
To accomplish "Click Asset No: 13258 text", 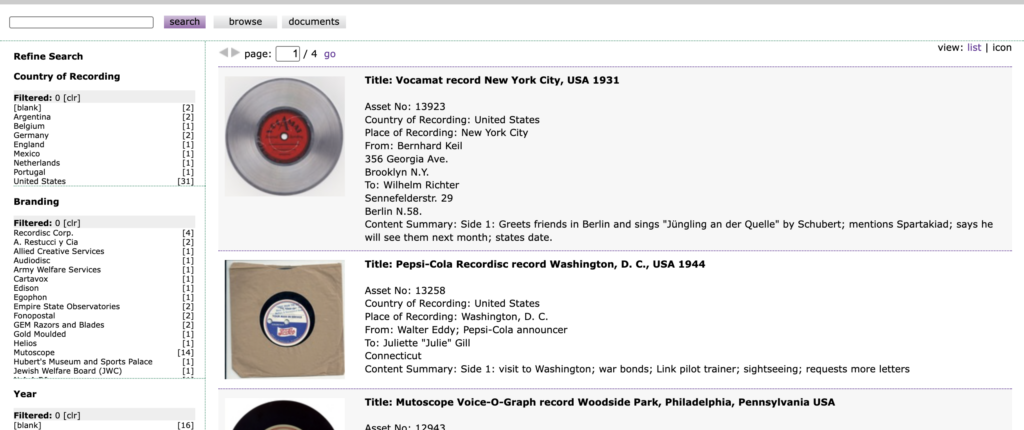I will (x=405, y=290).
